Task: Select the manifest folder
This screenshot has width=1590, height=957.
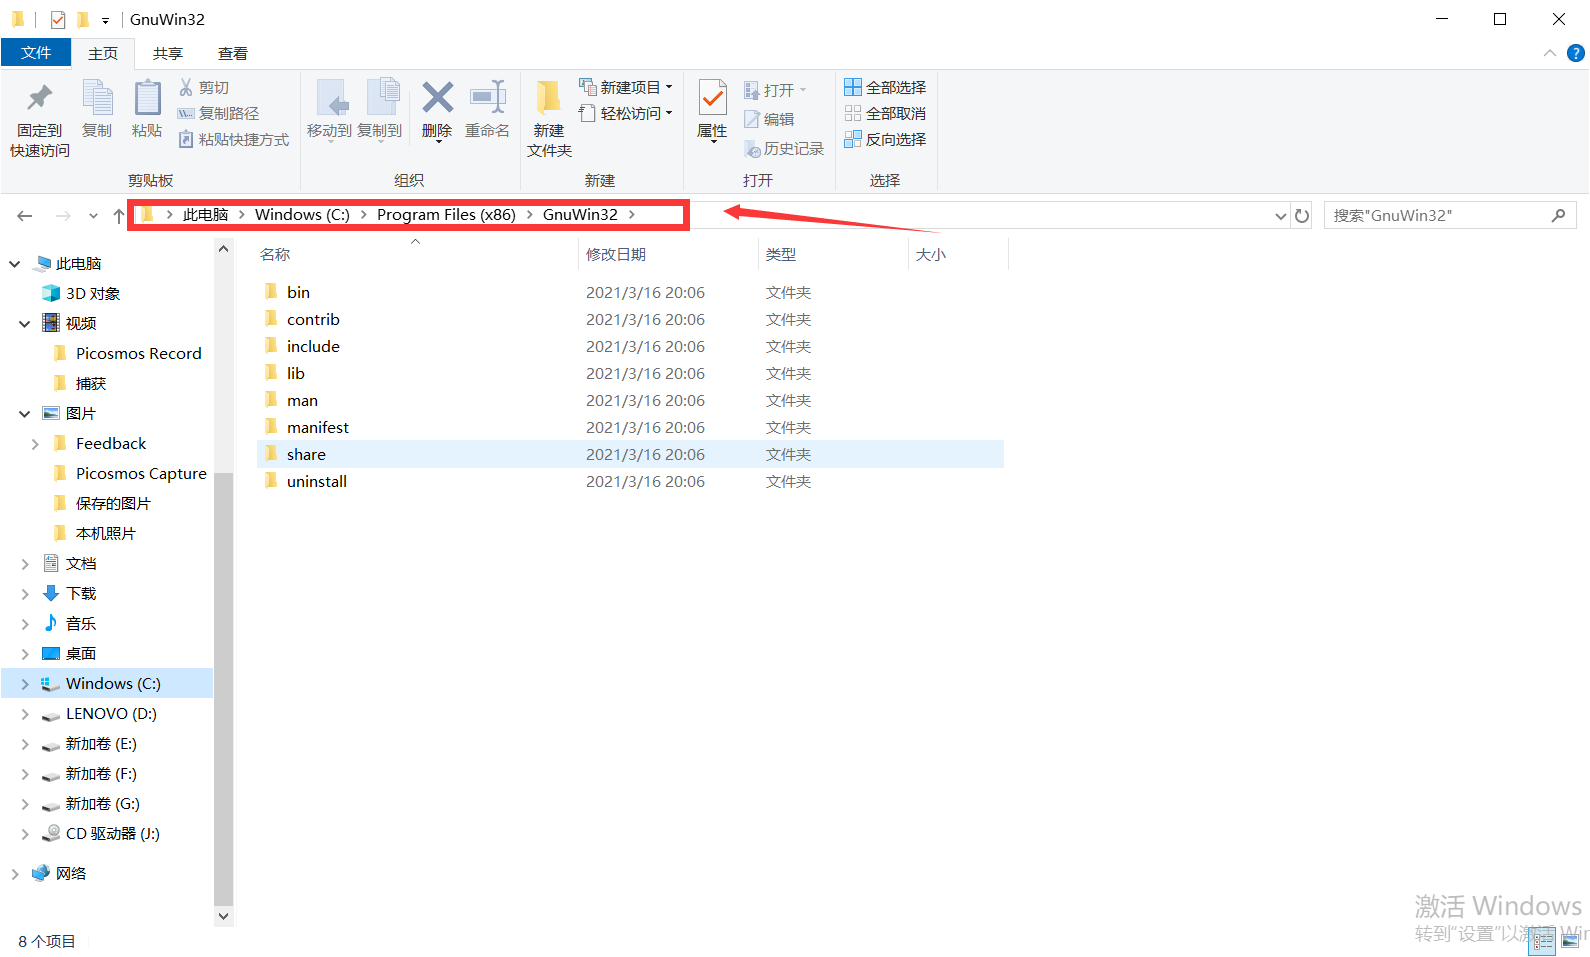Action: tap(630, 428)
